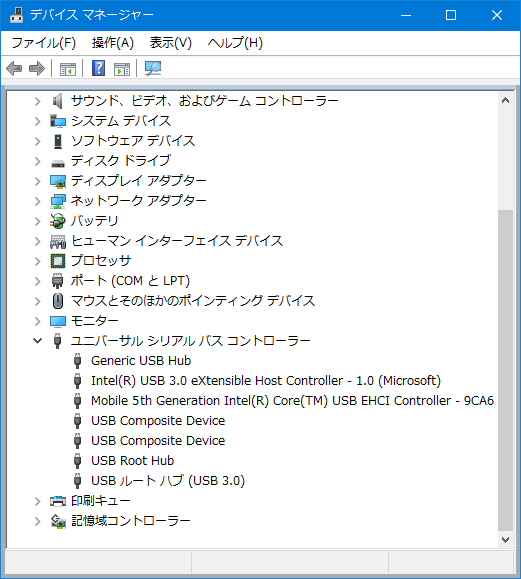Click the バッテリ battery icon
This screenshot has width=521, height=579.
(x=58, y=221)
